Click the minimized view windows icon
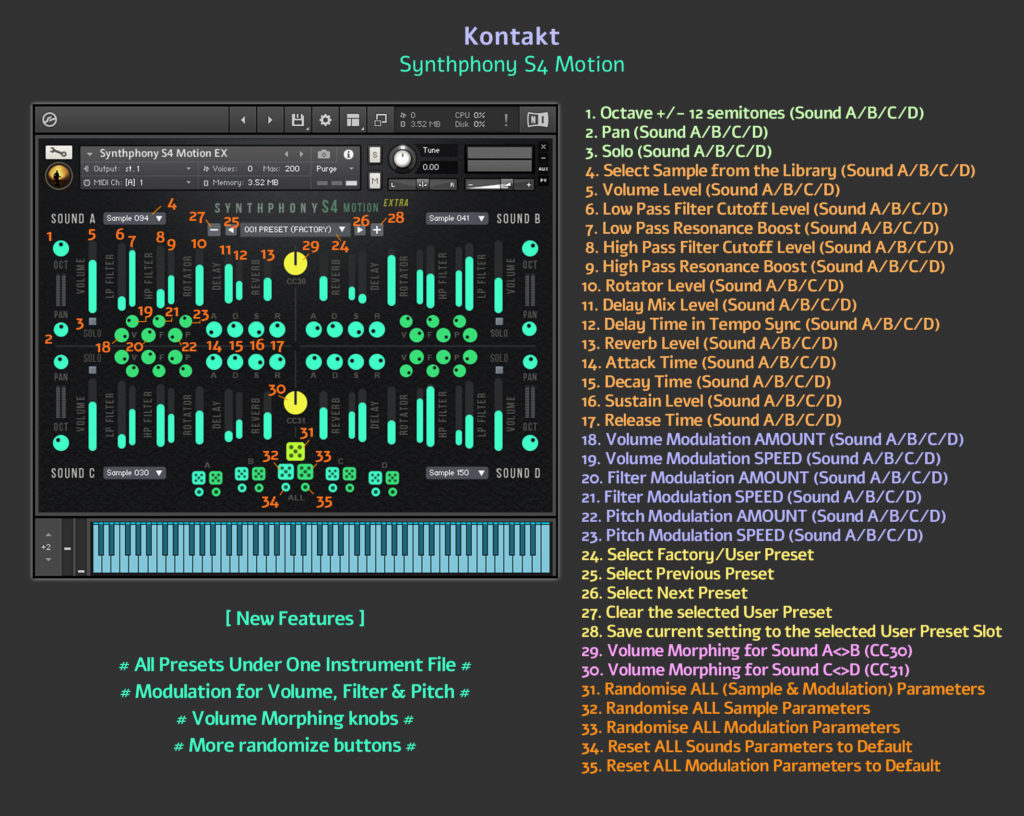The image size is (1024, 816). pyautogui.click(x=380, y=120)
